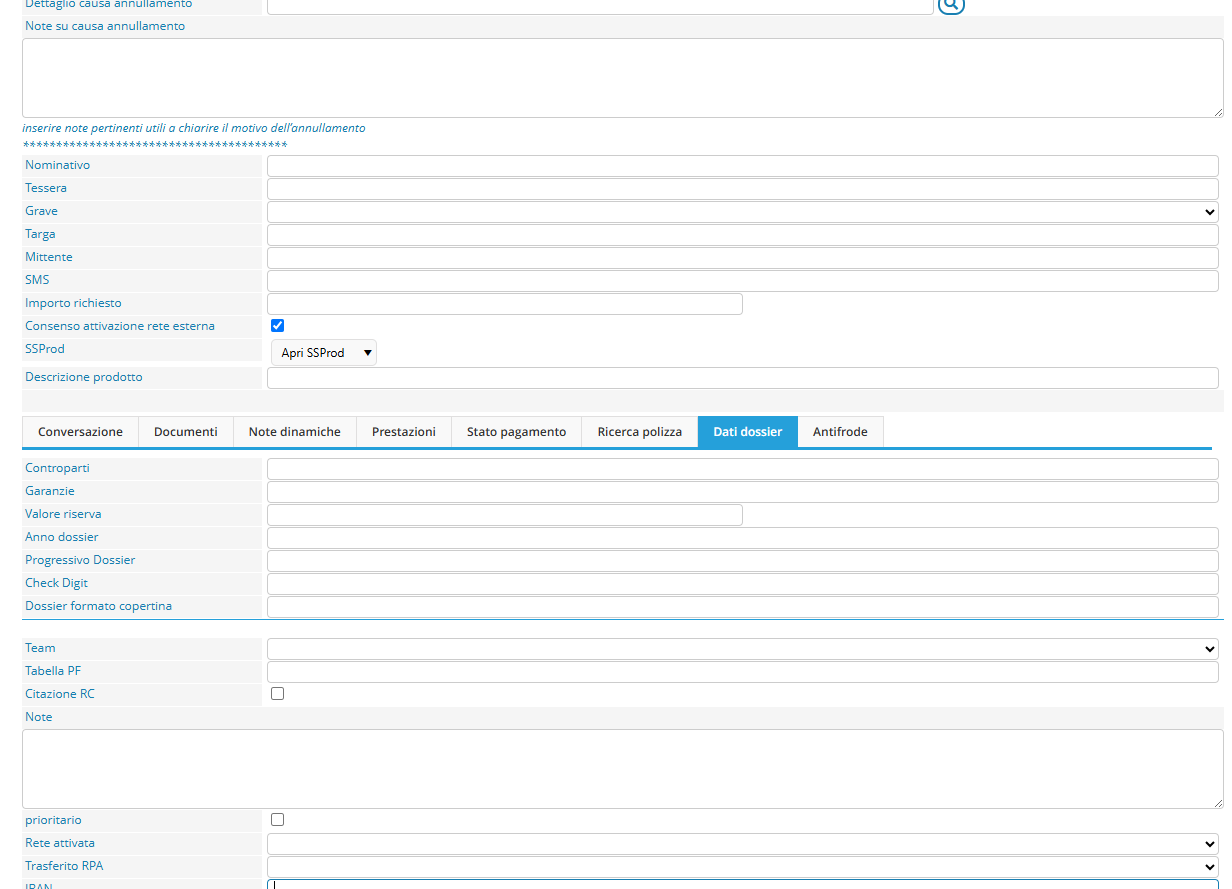1232x889 pixels.
Task: Tick the prioritario checkbox
Action: pos(278,819)
